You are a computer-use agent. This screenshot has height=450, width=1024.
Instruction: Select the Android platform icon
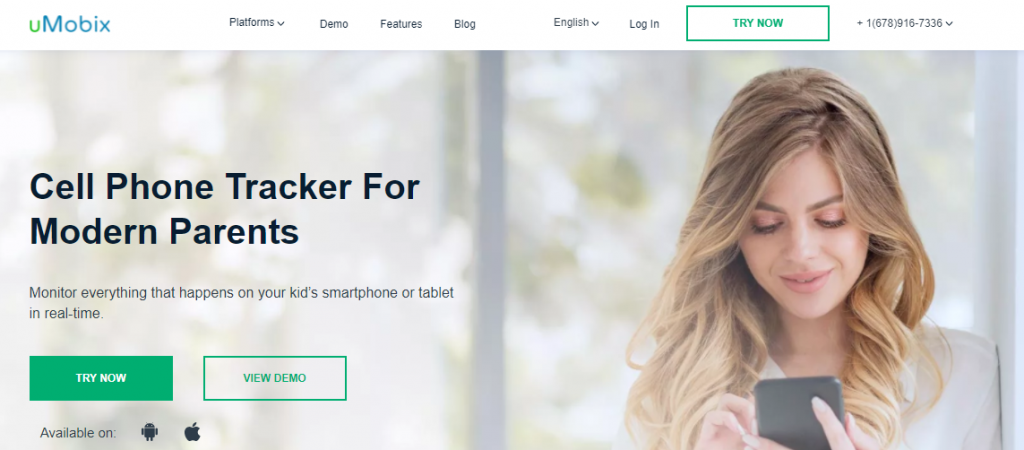tap(150, 432)
